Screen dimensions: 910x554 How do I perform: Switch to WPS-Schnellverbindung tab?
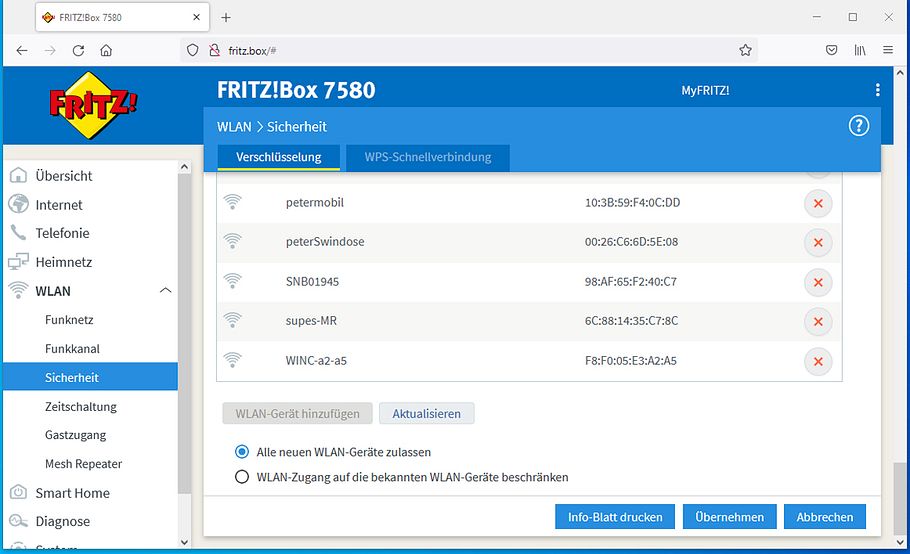click(x=427, y=157)
